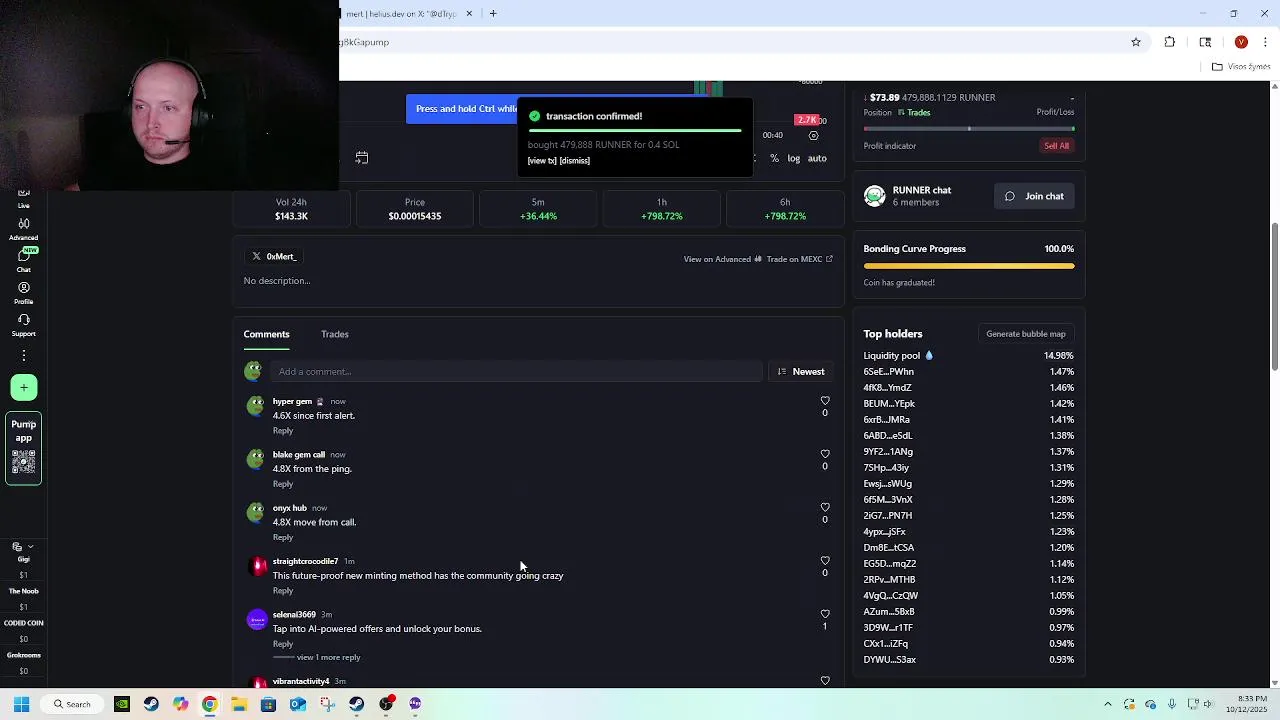Open holder DYWU...S3ax address
This screenshot has width=1280, height=720.
click(x=889, y=660)
